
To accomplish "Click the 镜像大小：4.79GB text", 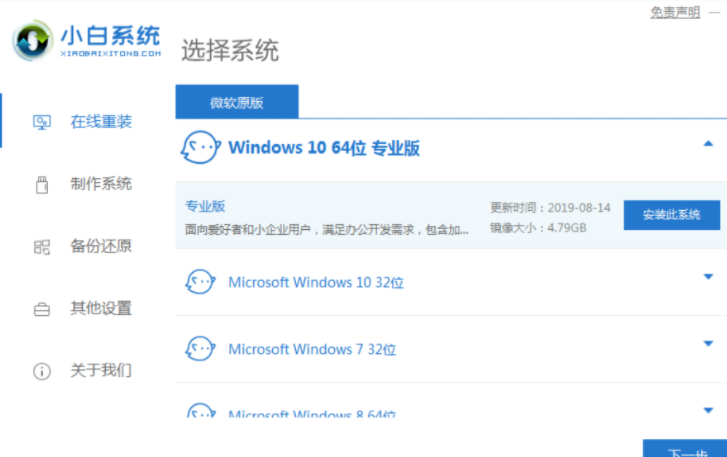I will (x=538, y=228).
